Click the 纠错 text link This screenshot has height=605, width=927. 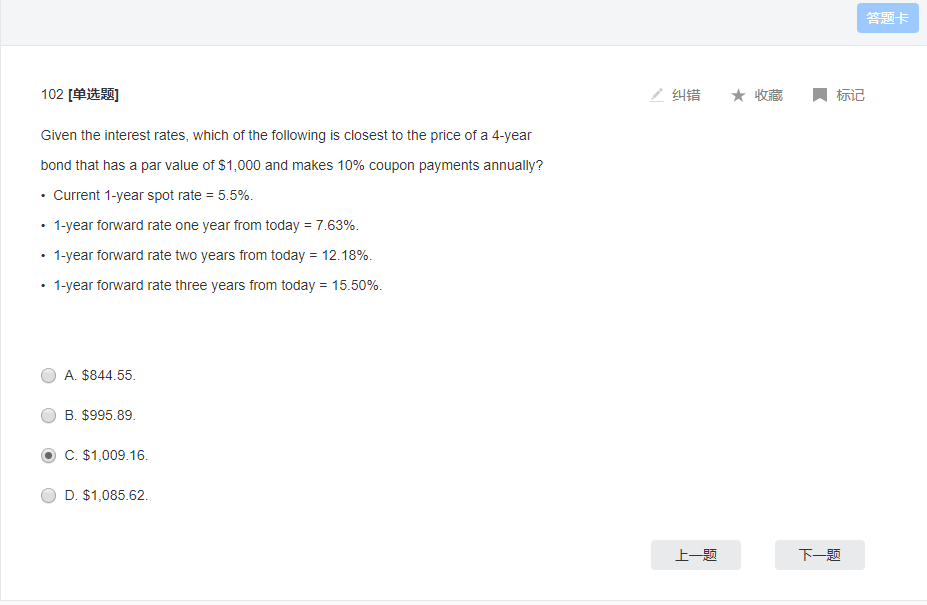(x=686, y=95)
